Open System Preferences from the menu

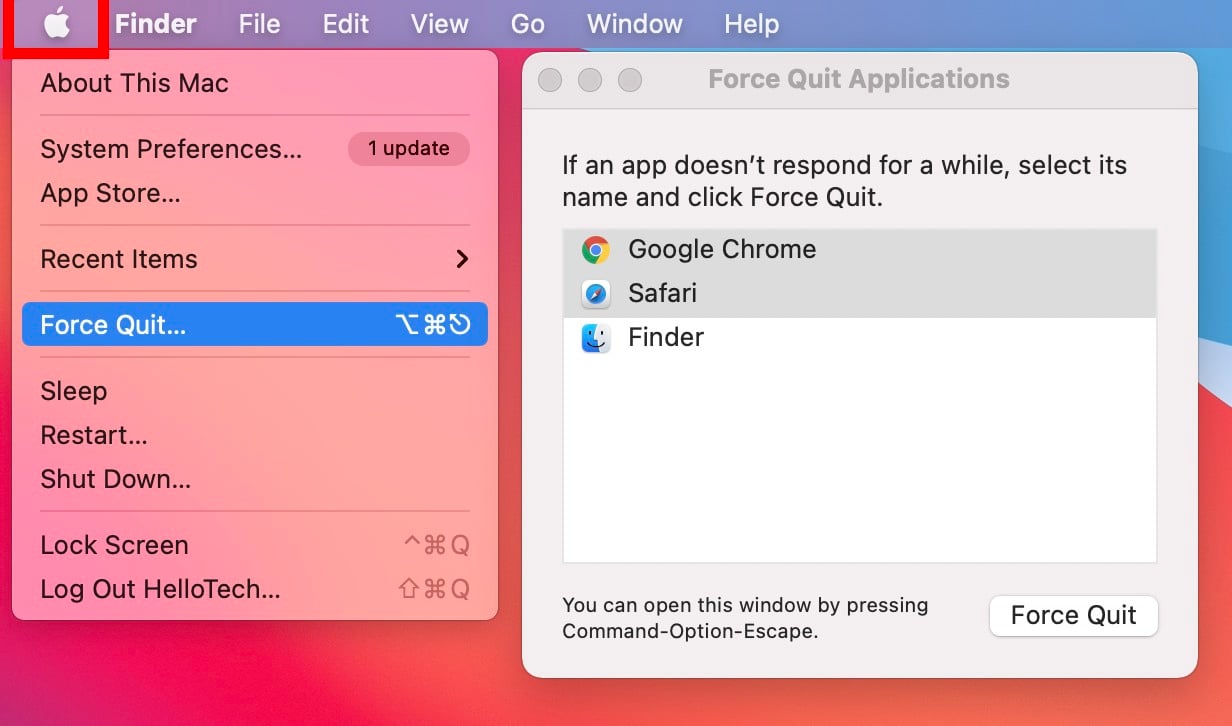pos(171,149)
